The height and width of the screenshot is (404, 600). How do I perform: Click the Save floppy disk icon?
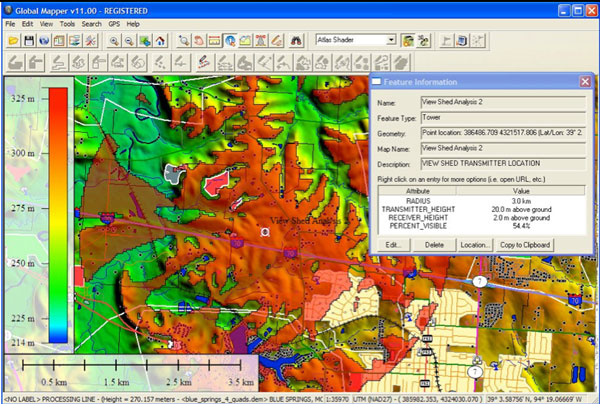click(29, 41)
